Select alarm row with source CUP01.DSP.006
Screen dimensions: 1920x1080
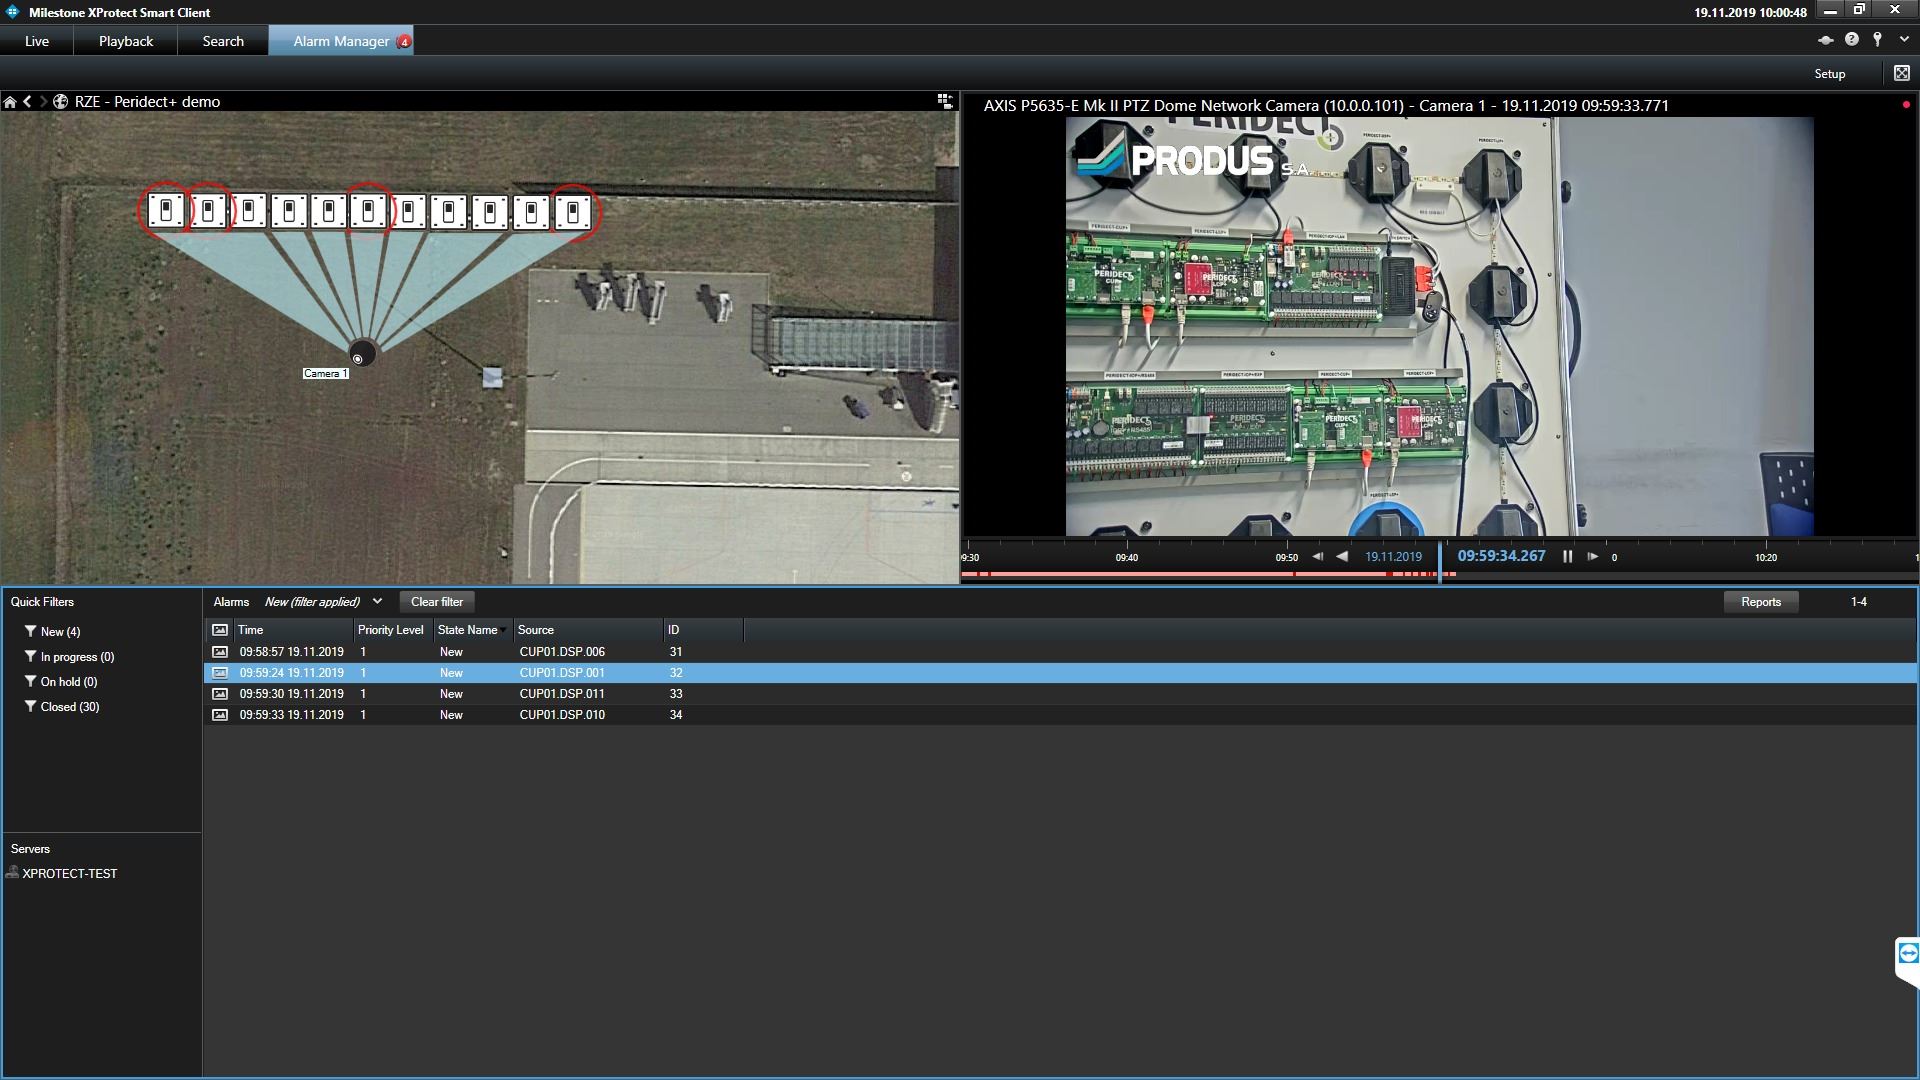[1060, 652]
